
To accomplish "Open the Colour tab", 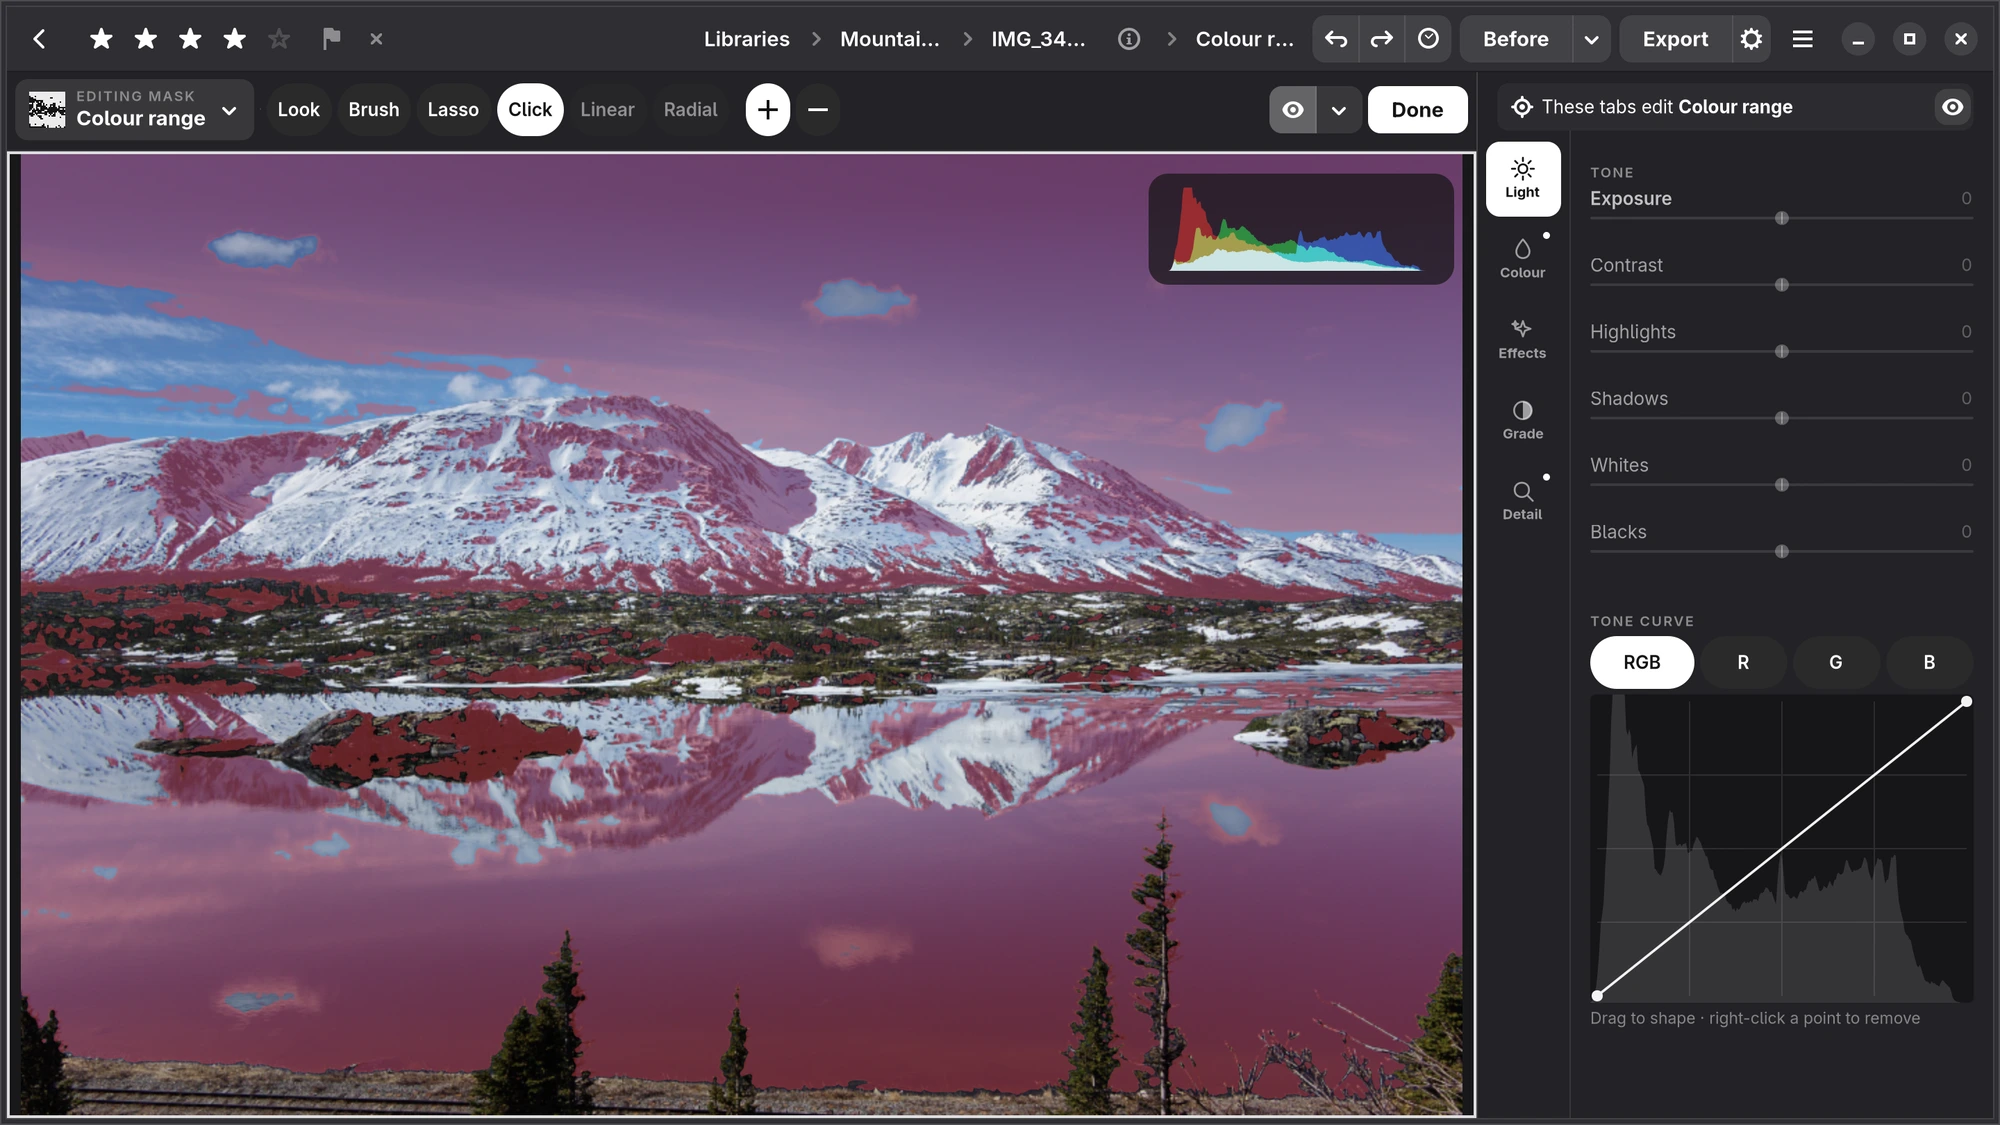I will point(1523,259).
